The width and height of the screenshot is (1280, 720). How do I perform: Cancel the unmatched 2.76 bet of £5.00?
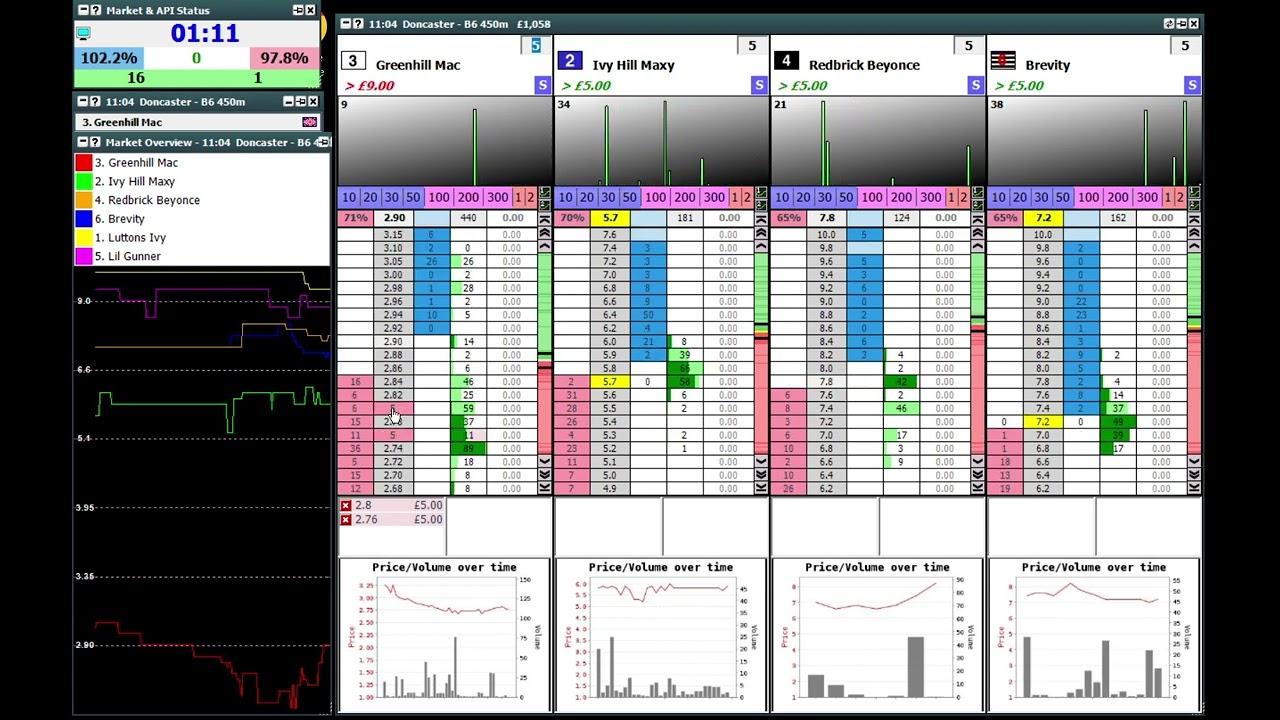click(x=346, y=520)
